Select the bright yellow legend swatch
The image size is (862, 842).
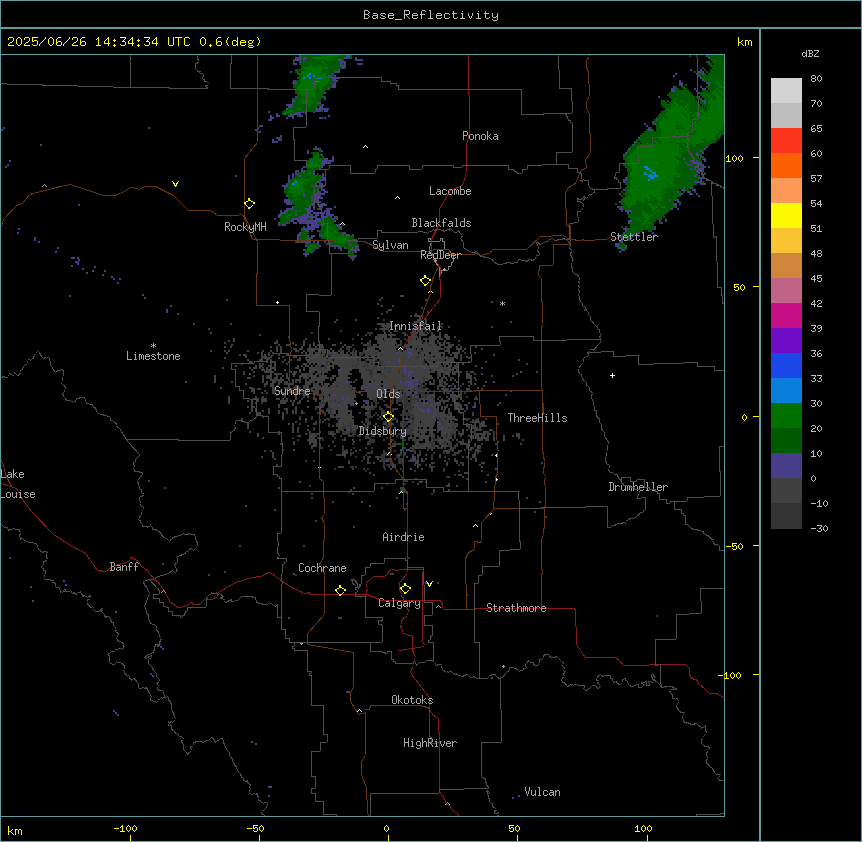tap(786, 215)
